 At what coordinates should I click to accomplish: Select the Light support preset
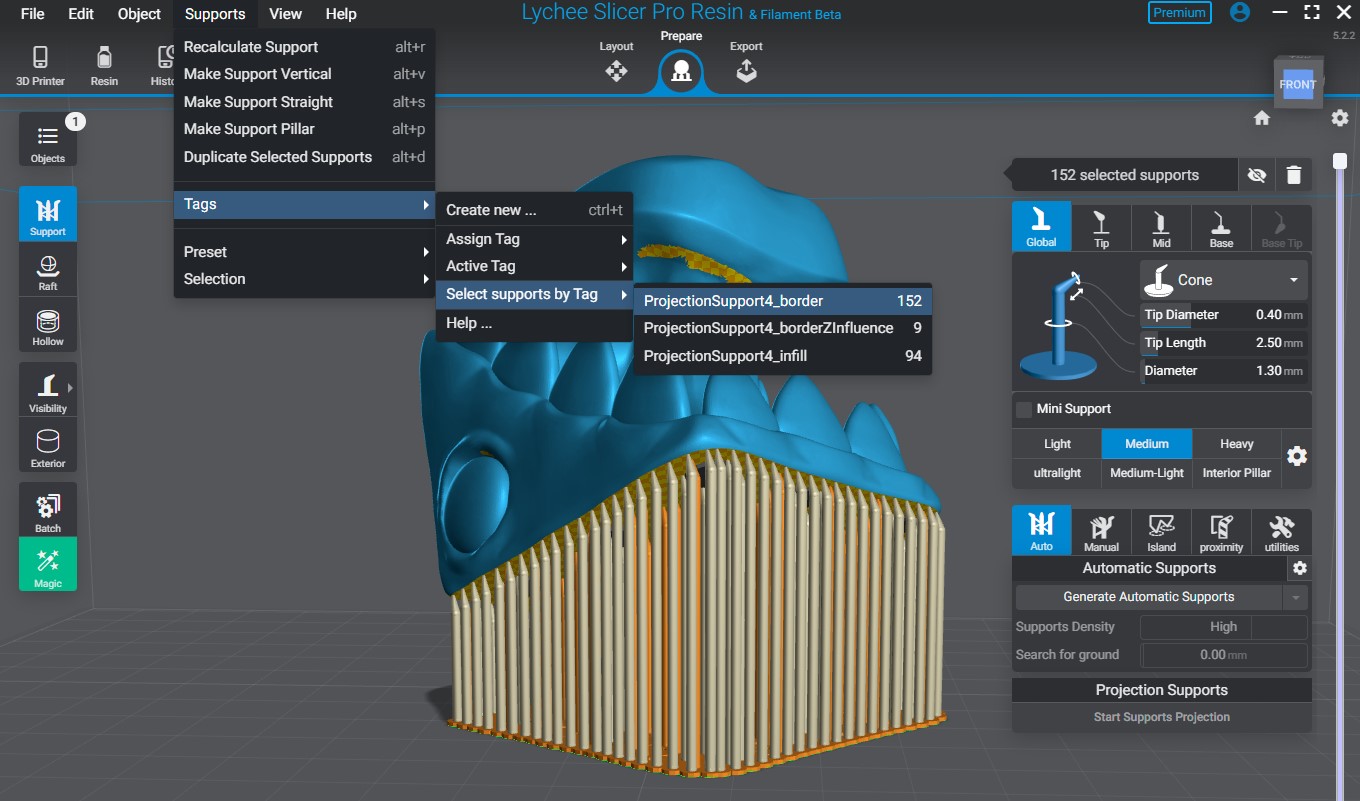pos(1057,444)
